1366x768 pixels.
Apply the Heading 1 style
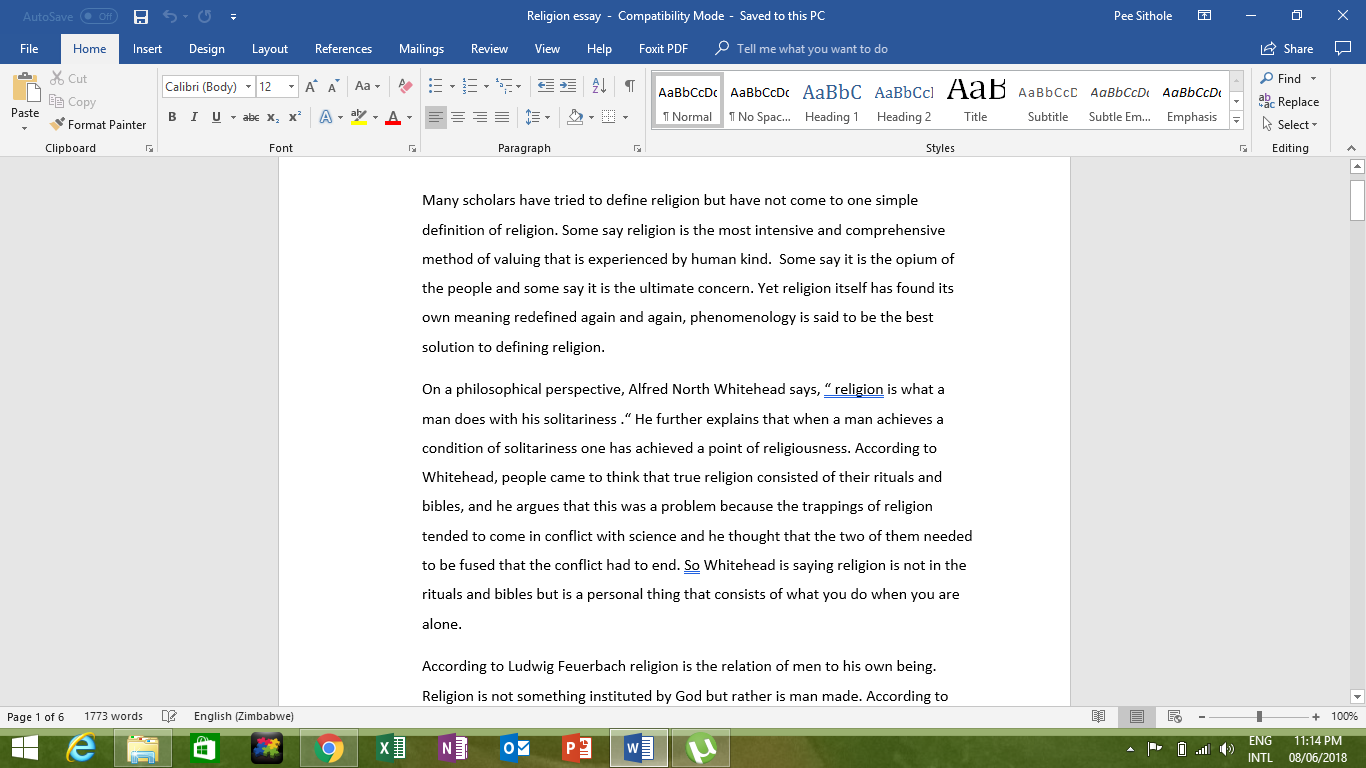click(x=832, y=98)
